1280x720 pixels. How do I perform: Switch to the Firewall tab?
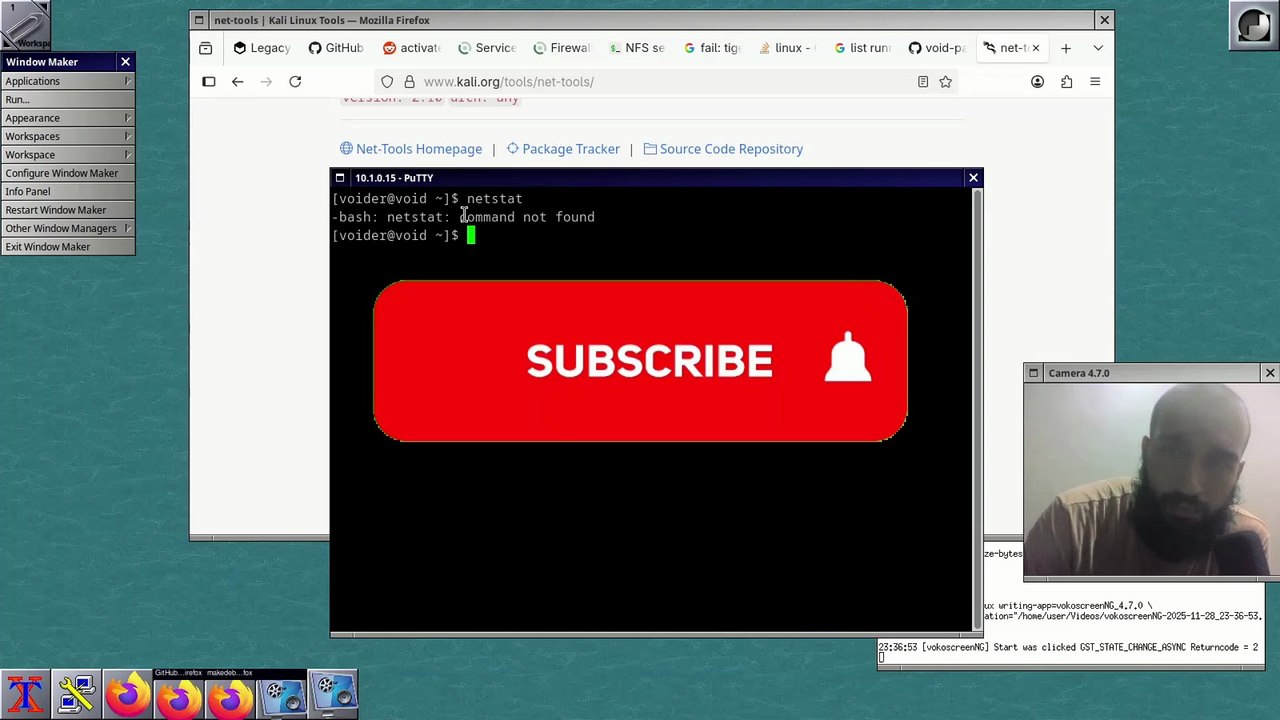point(561,48)
